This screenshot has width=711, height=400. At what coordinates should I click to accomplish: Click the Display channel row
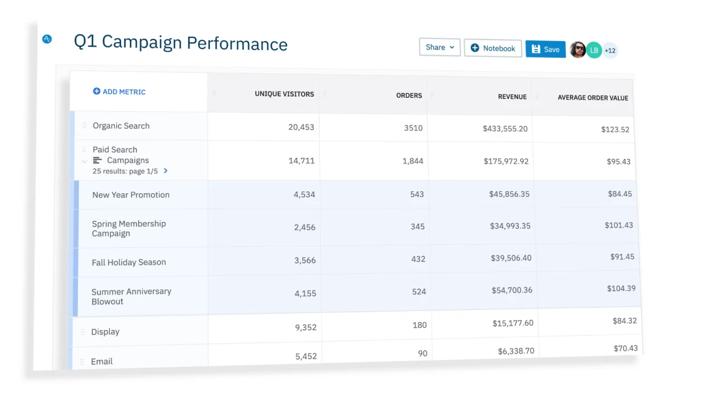point(105,331)
